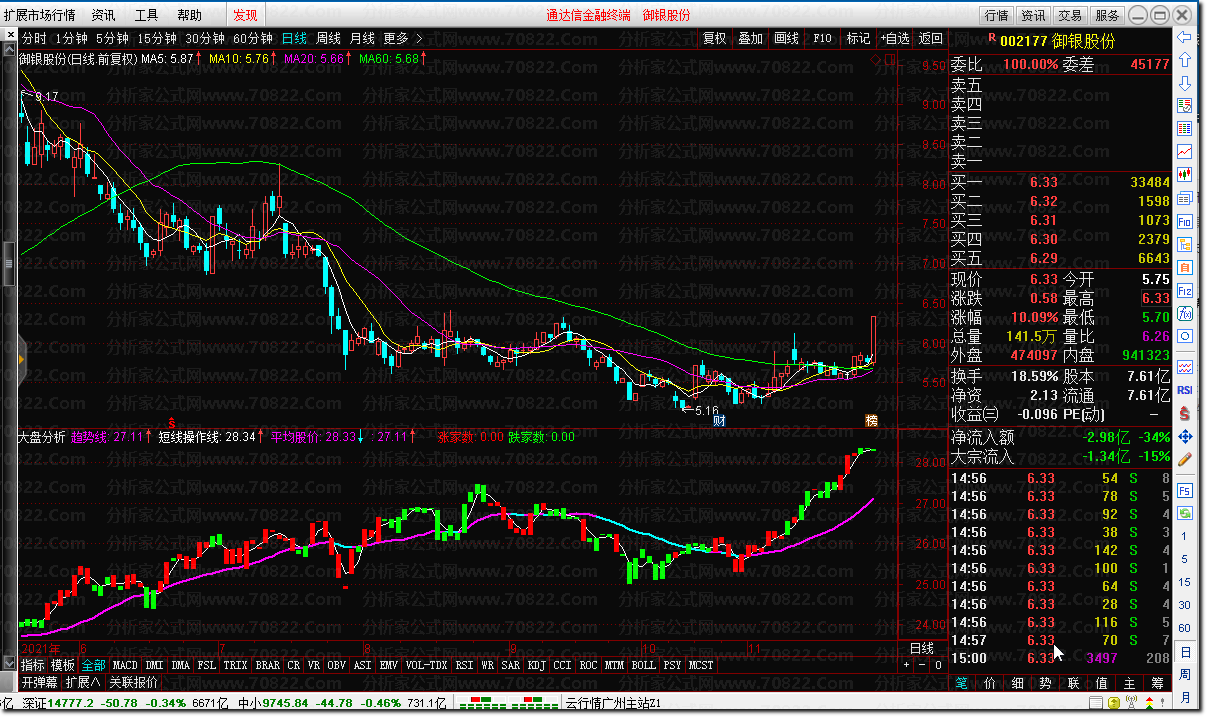Click the plus zoom button beside indicator tabs
This screenshot has height=717, width=1208.
[x=907, y=665]
